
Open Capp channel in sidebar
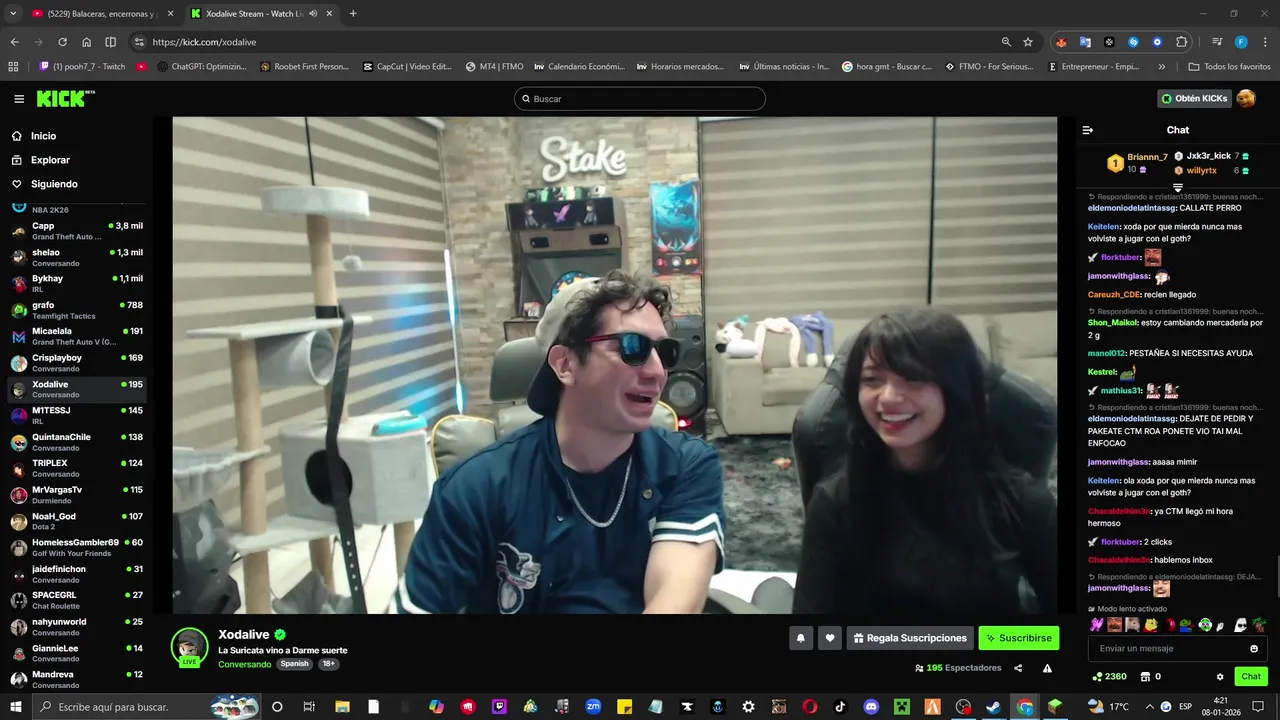77,231
